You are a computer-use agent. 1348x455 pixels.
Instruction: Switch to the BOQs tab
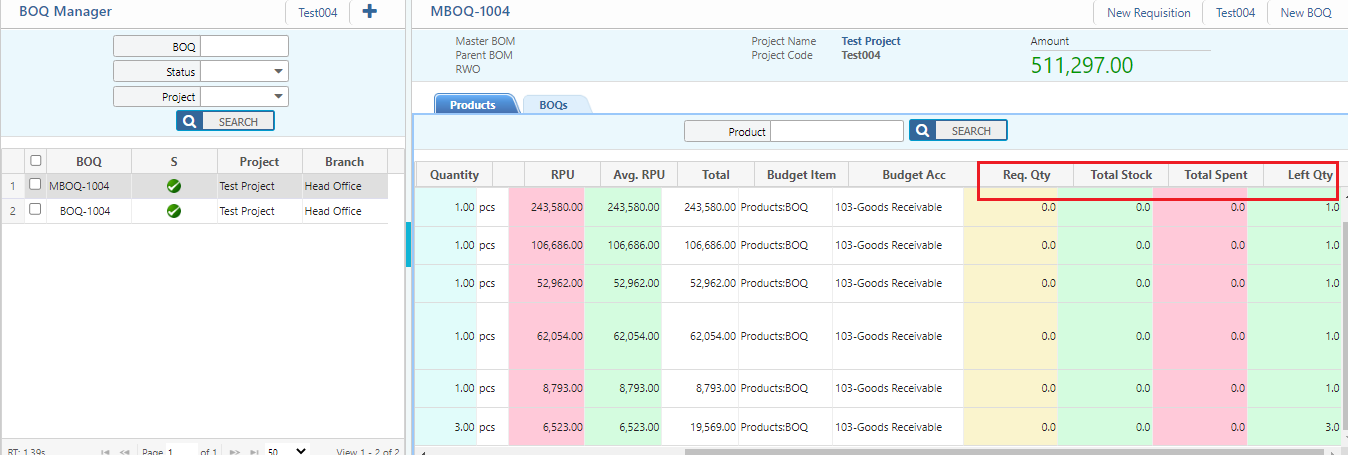pyautogui.click(x=553, y=105)
